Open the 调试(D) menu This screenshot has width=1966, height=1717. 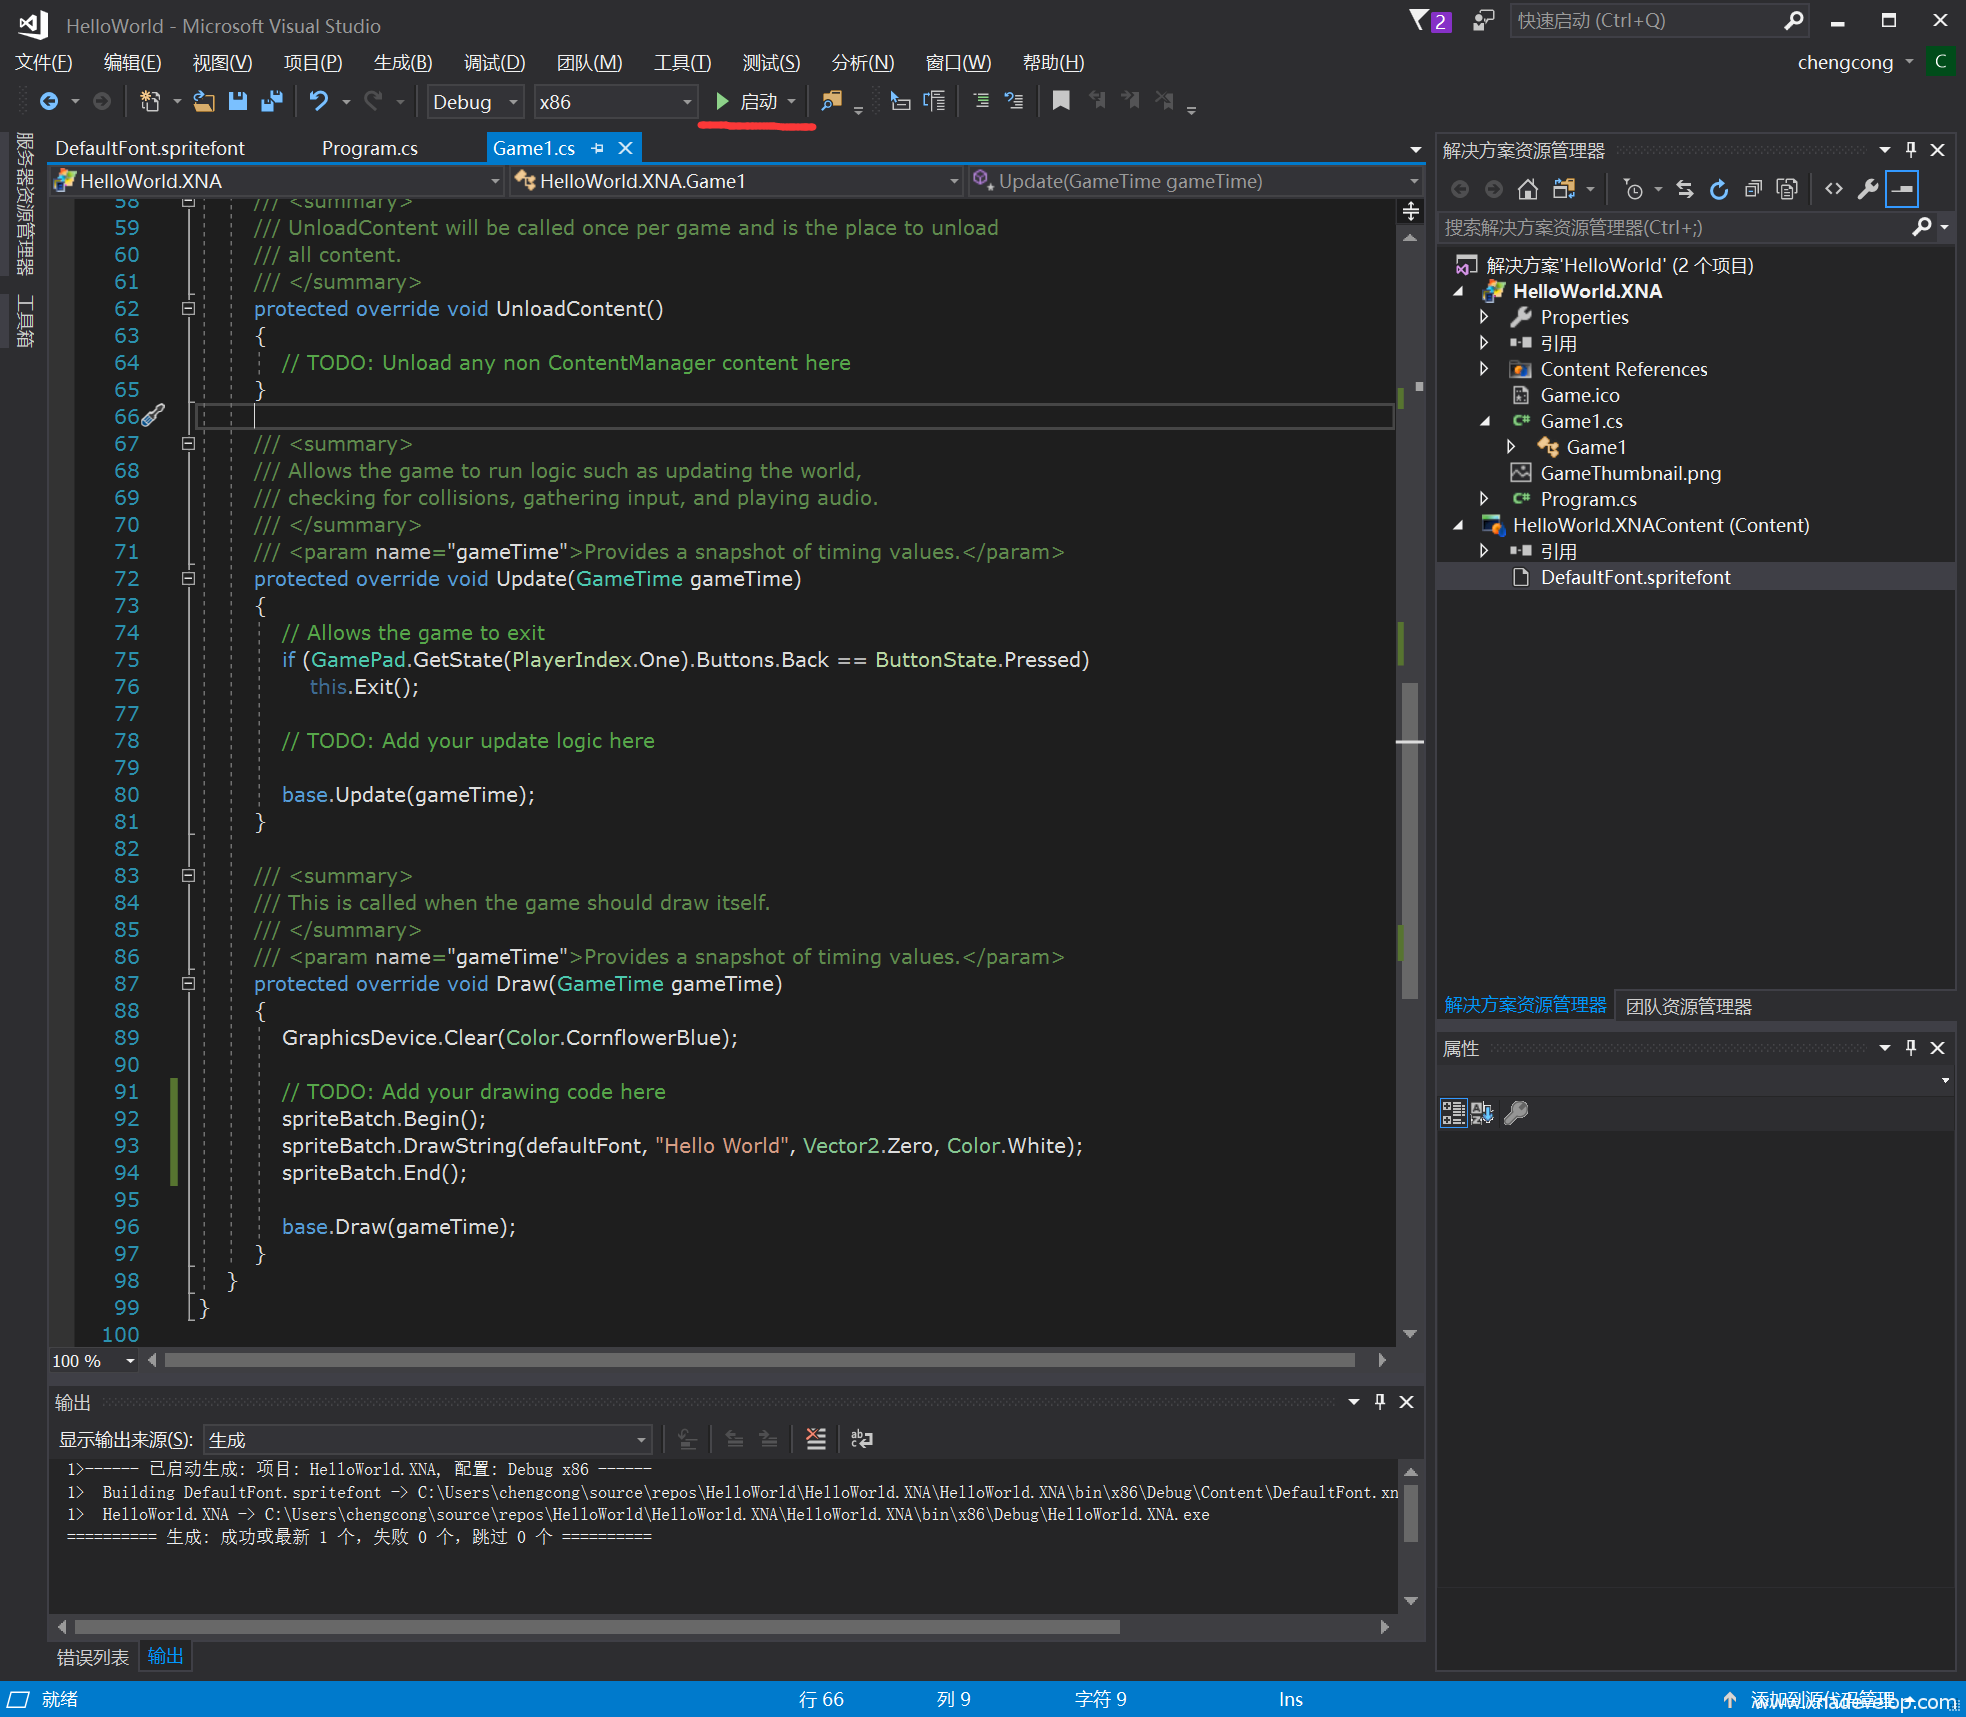tap(494, 63)
